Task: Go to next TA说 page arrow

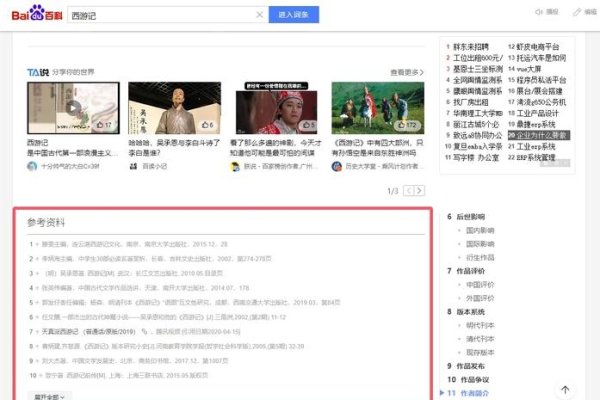Action: [x=419, y=191]
